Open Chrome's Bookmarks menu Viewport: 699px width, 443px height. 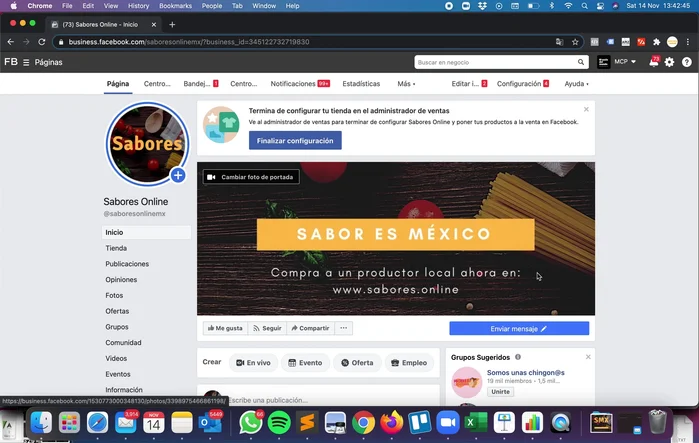tap(175, 6)
